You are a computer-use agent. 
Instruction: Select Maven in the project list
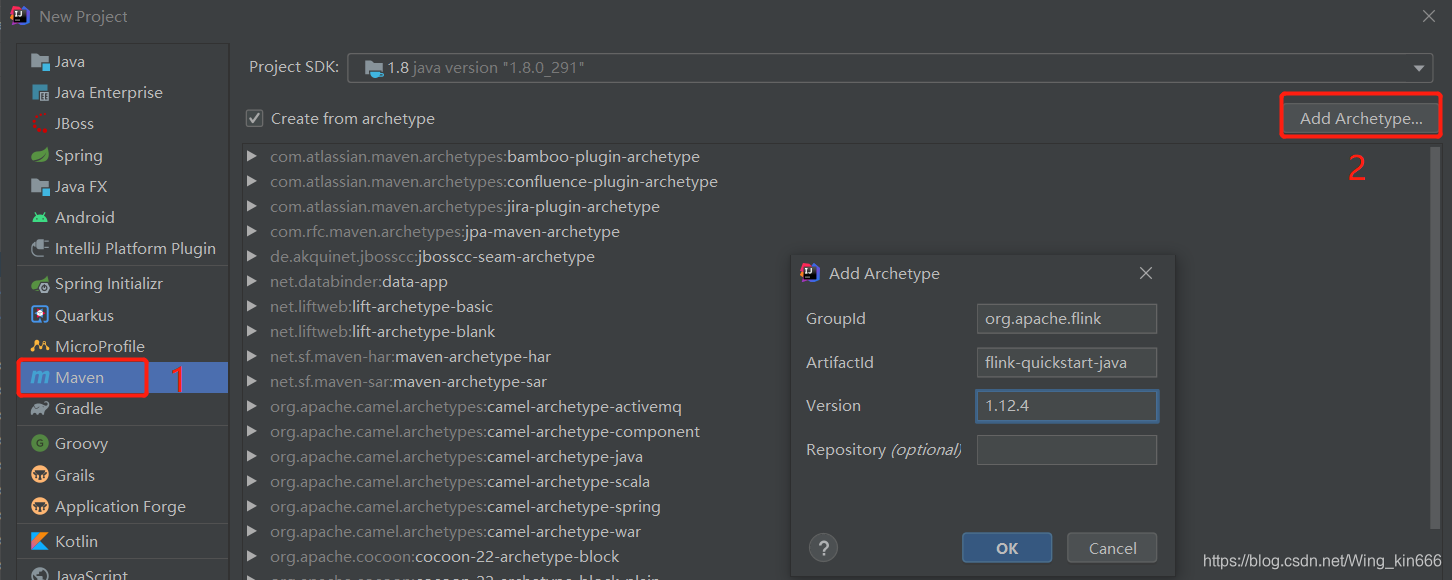click(x=123, y=377)
